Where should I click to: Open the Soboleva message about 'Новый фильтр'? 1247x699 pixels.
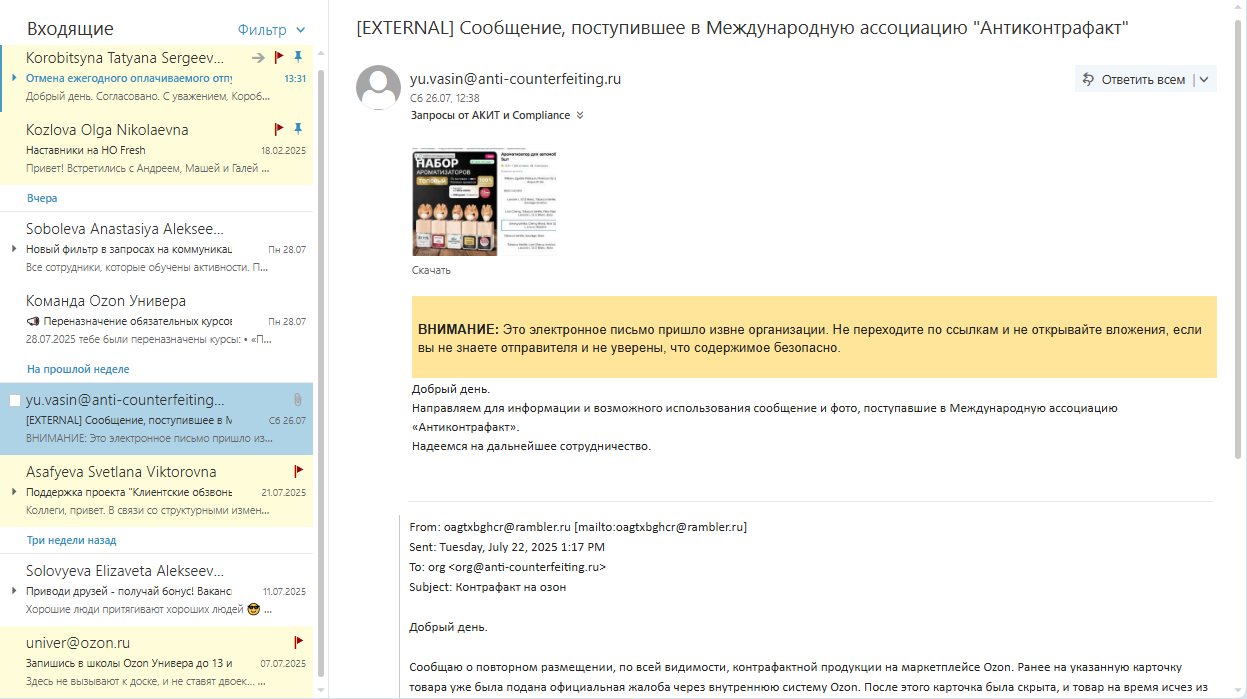[157, 248]
